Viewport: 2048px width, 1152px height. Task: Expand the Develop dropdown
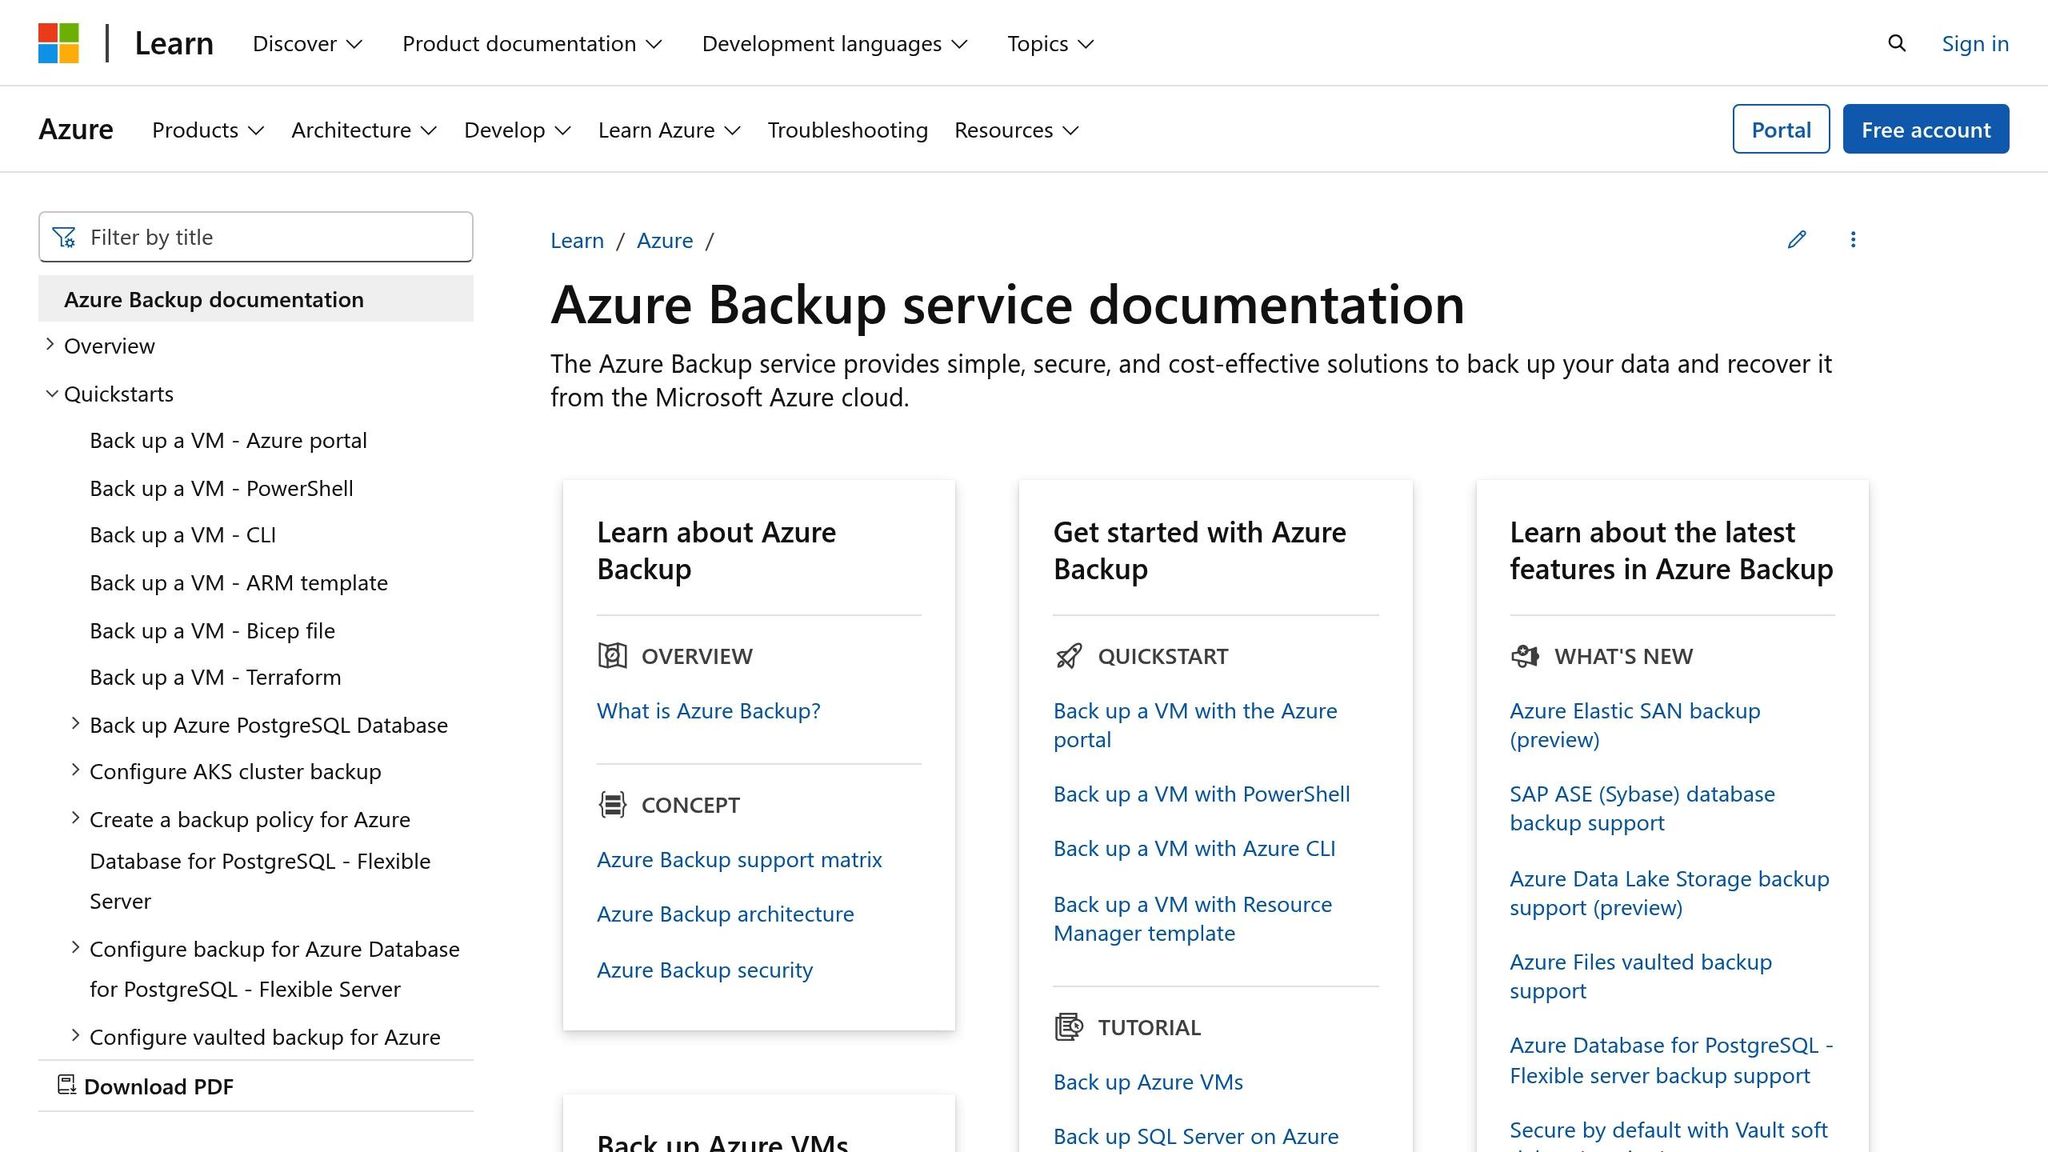pyautogui.click(x=517, y=130)
